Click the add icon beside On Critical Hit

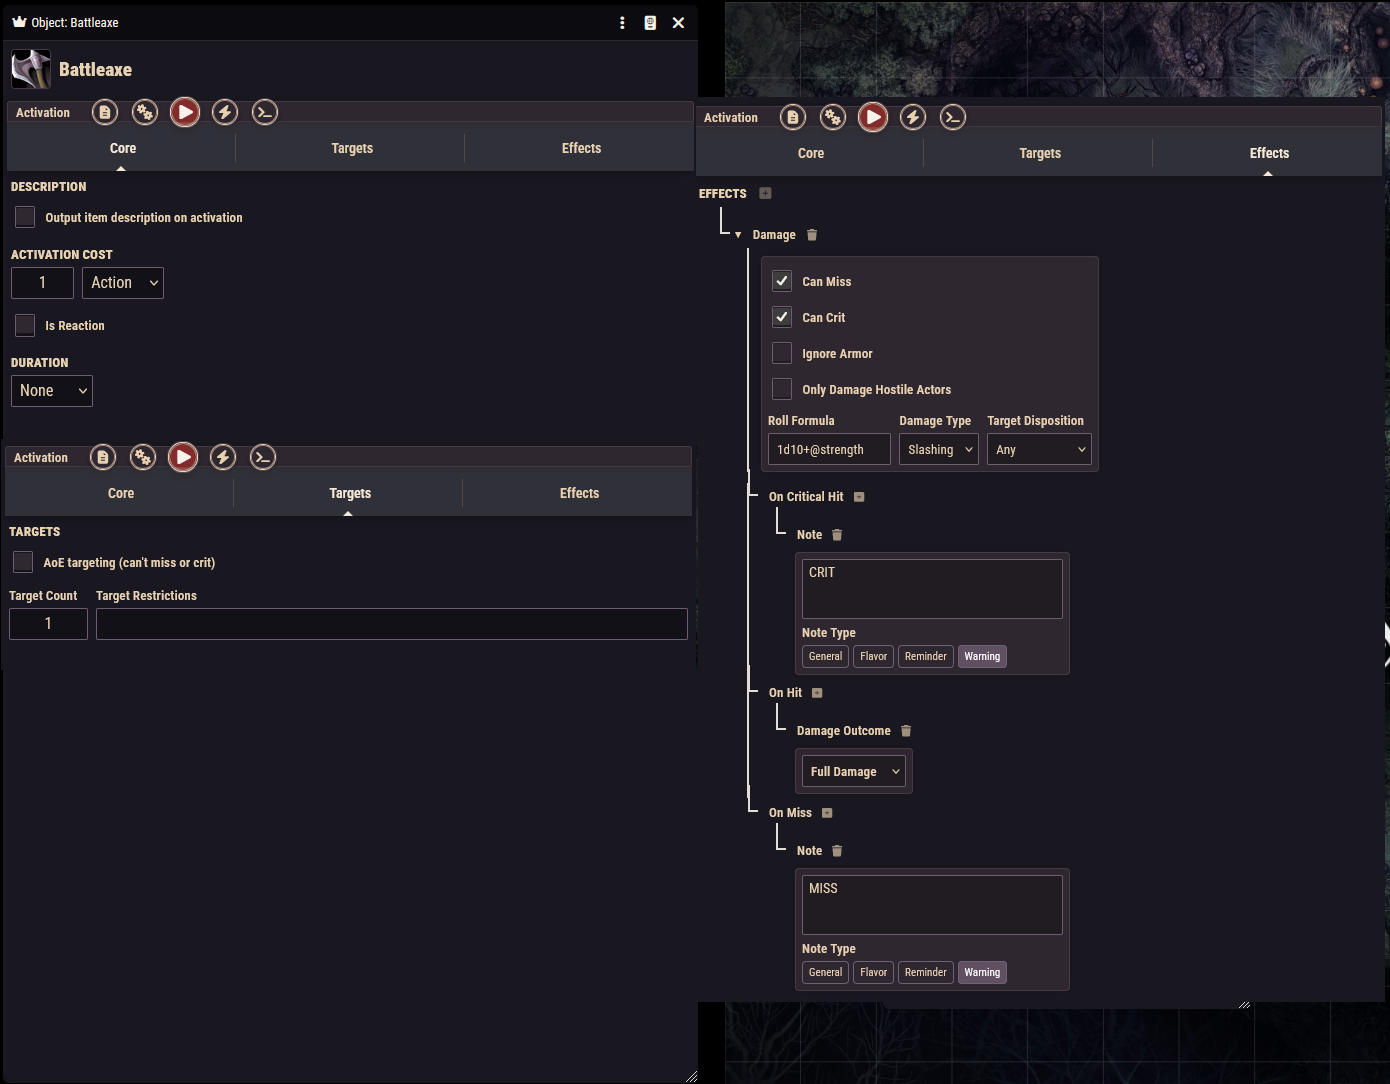tap(859, 497)
